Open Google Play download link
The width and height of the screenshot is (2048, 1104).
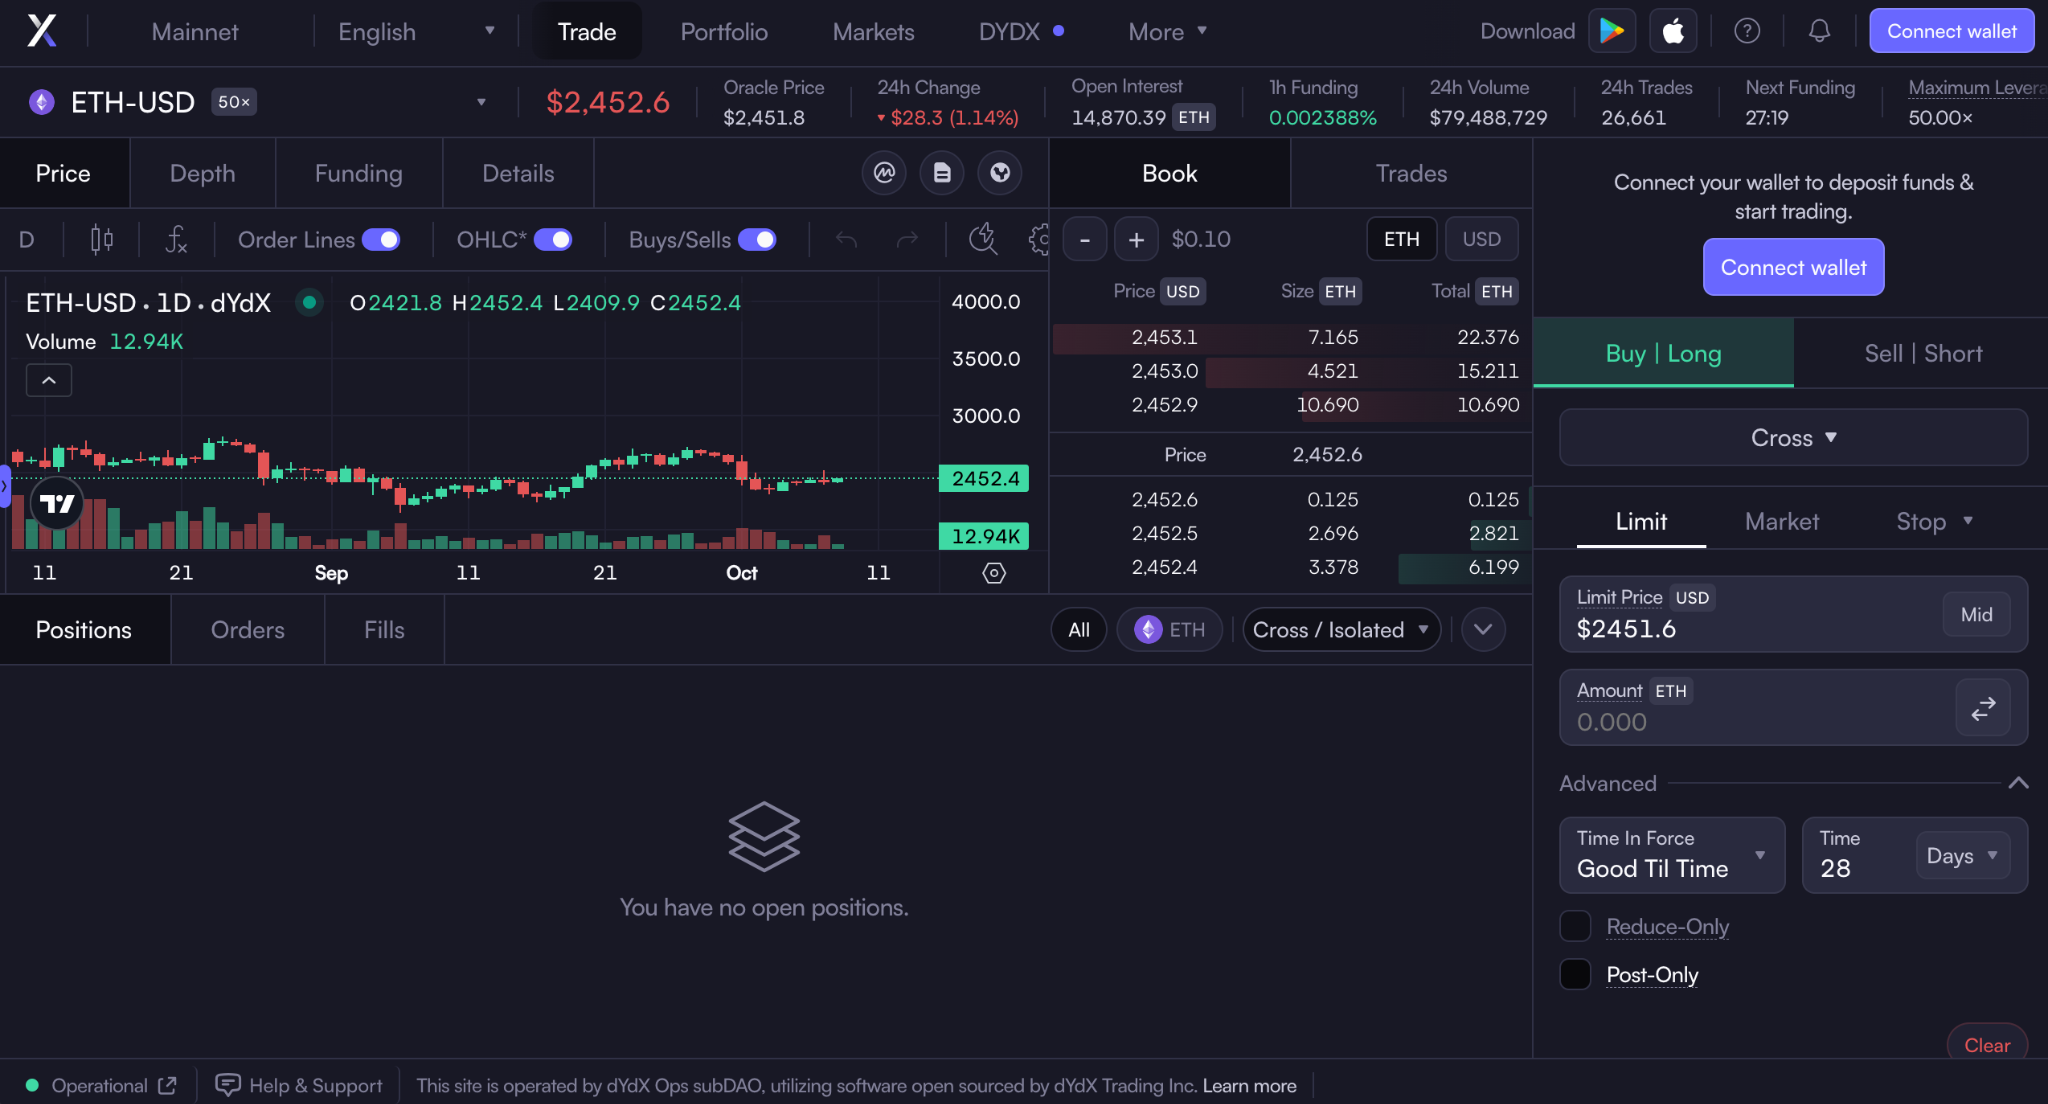click(1611, 31)
